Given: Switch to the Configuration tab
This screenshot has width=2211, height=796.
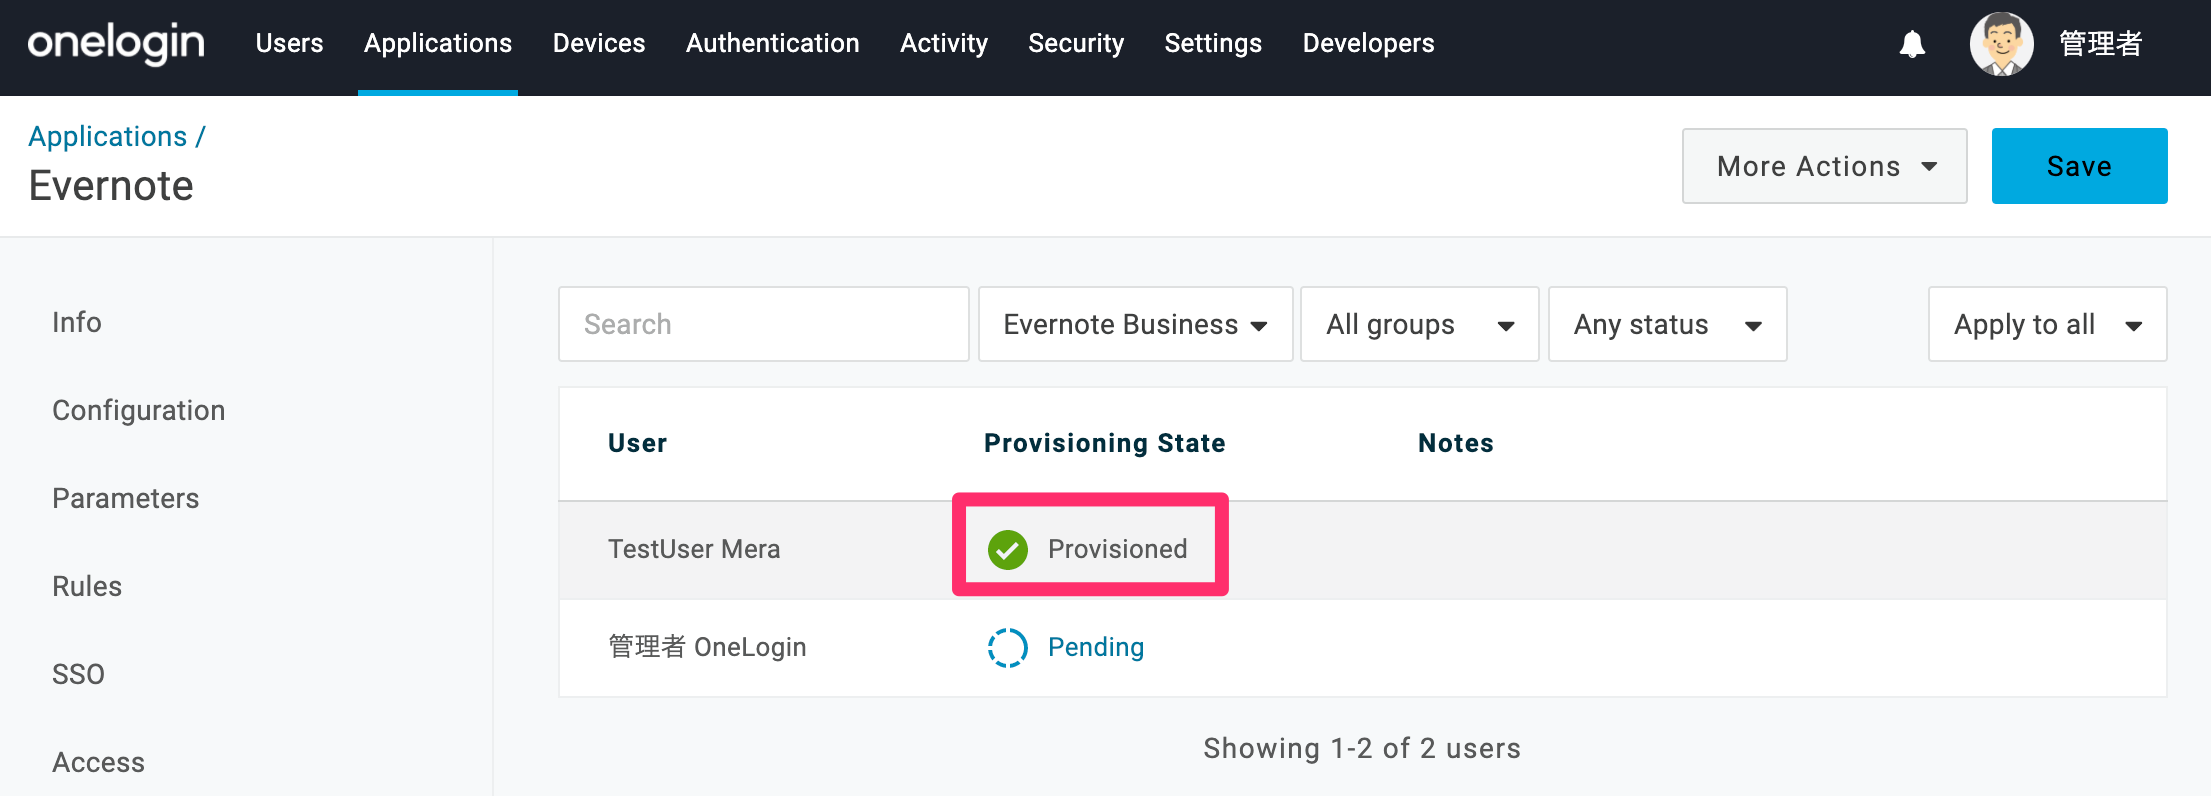Looking at the screenshot, I should point(138,410).
